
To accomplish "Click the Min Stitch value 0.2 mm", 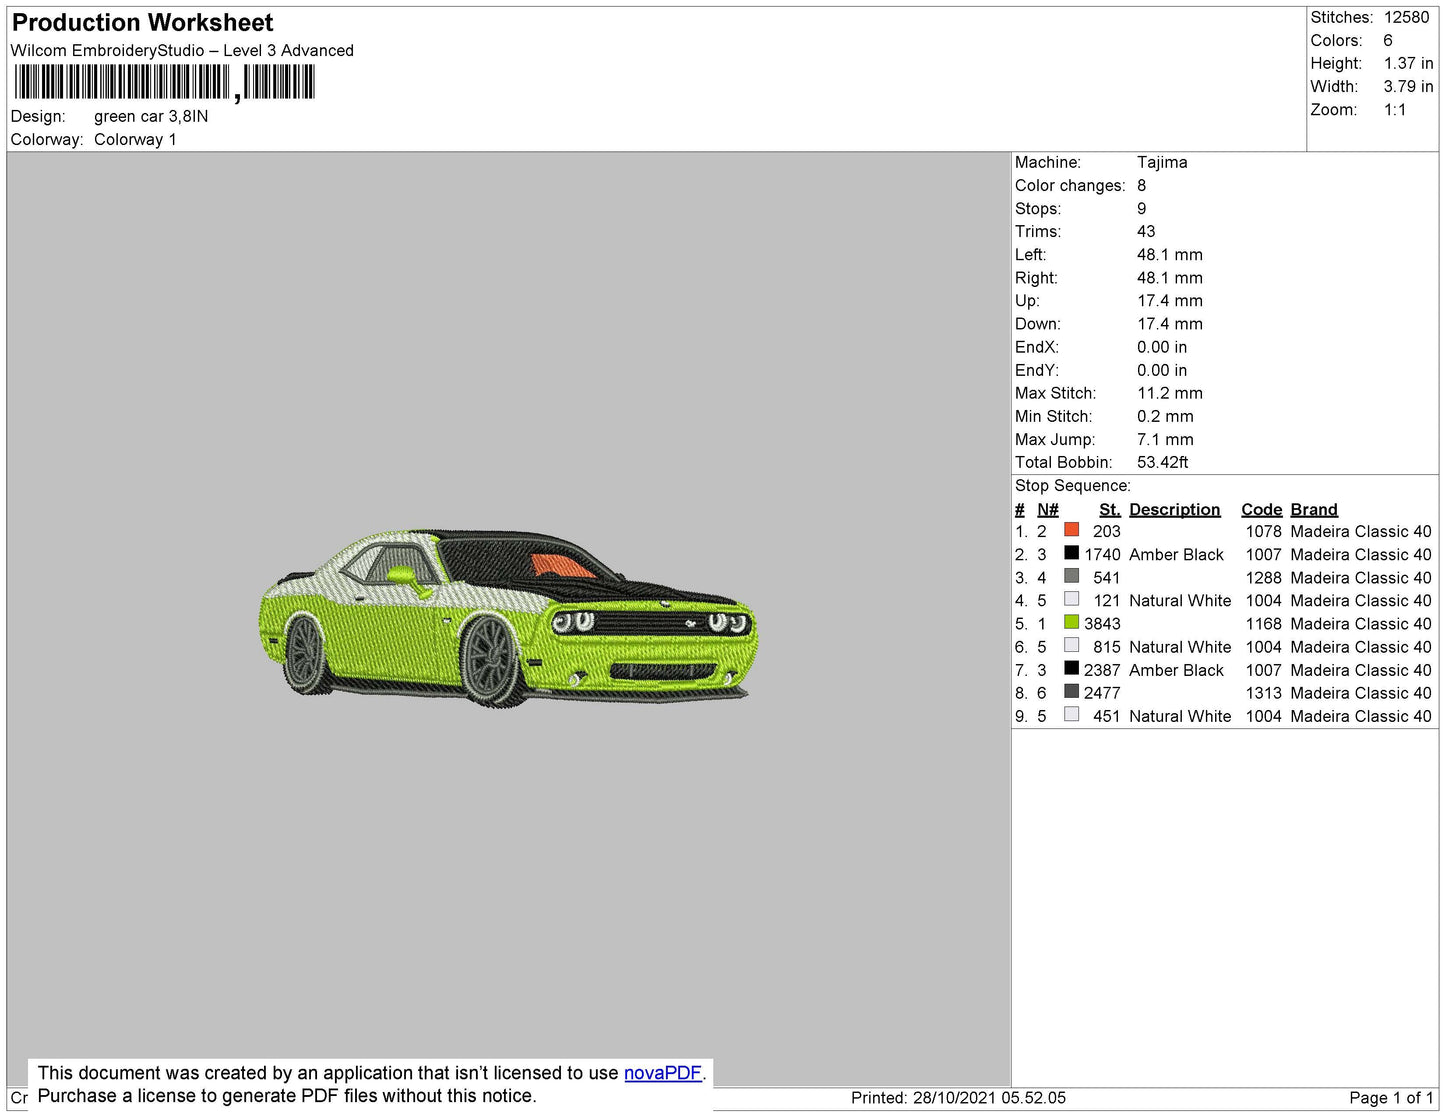I will click(1165, 416).
